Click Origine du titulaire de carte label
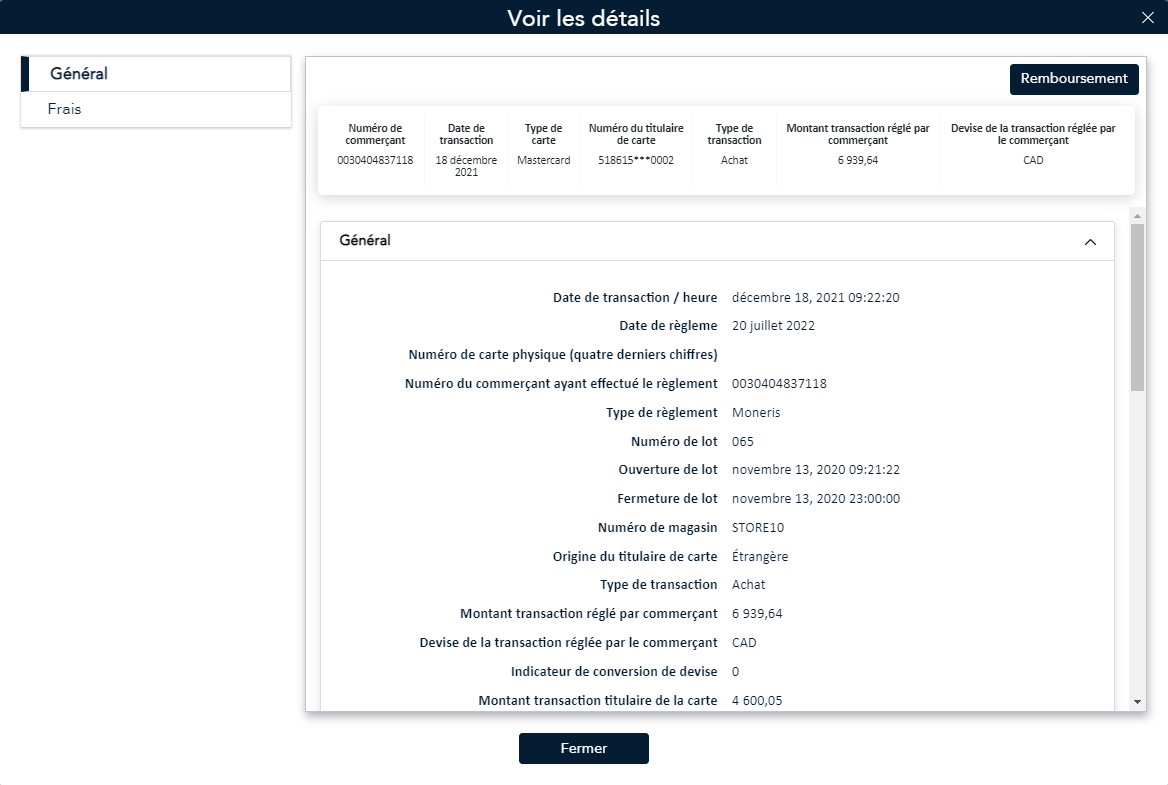 point(635,557)
